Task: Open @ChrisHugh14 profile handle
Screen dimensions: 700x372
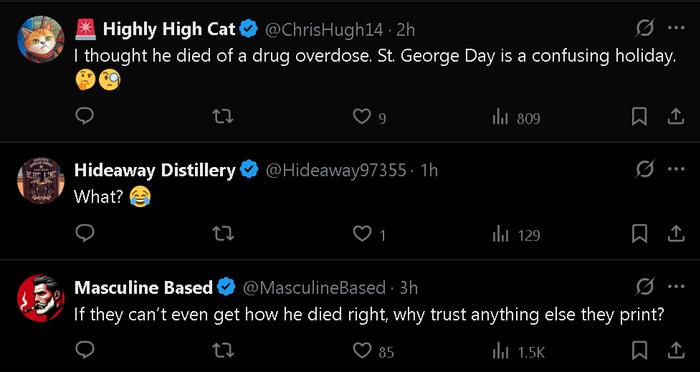Action: [x=324, y=29]
